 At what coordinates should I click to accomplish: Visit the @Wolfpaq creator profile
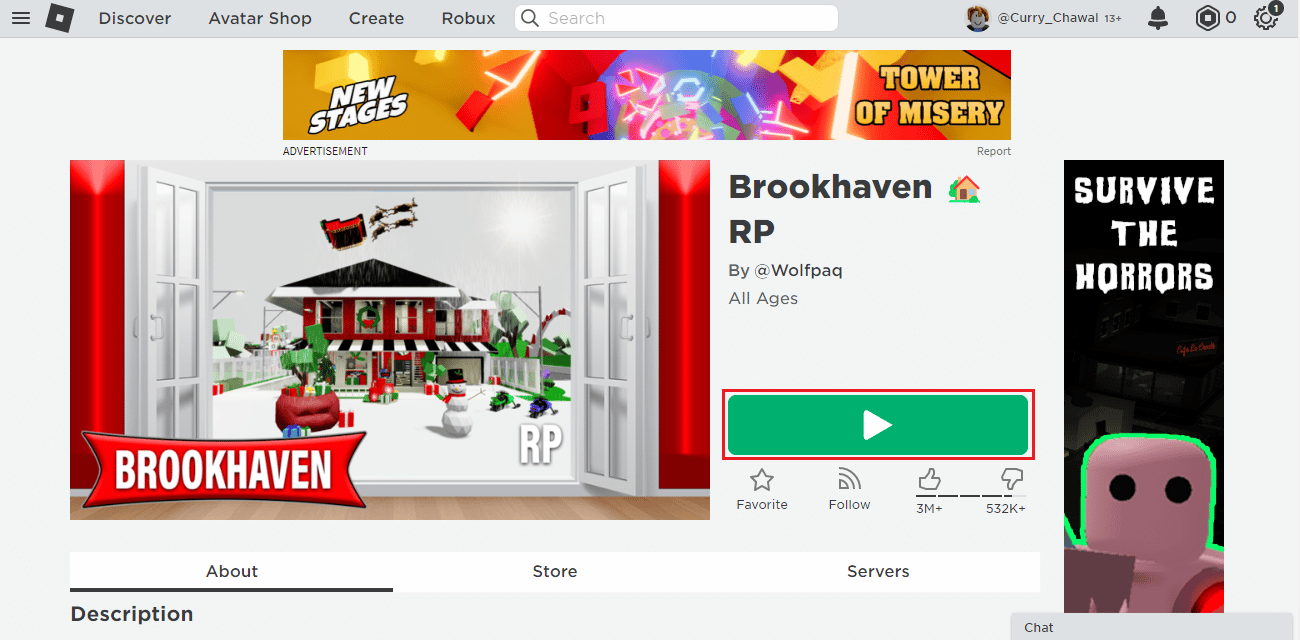(797, 270)
